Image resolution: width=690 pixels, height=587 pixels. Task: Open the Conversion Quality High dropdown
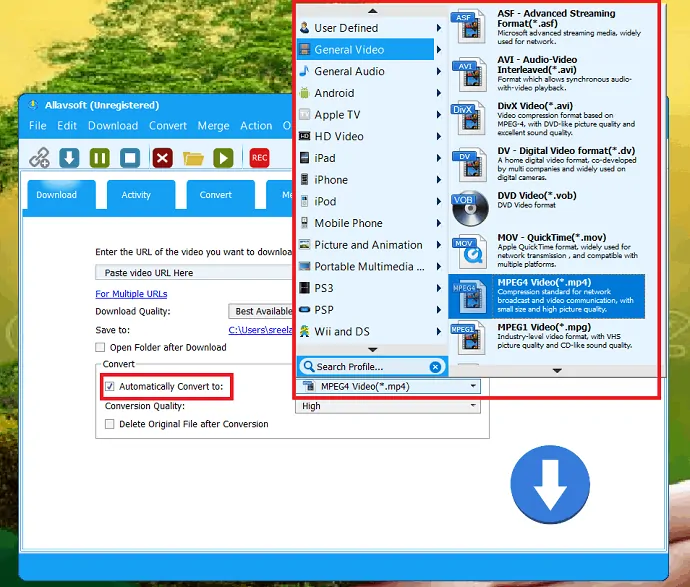(388, 406)
